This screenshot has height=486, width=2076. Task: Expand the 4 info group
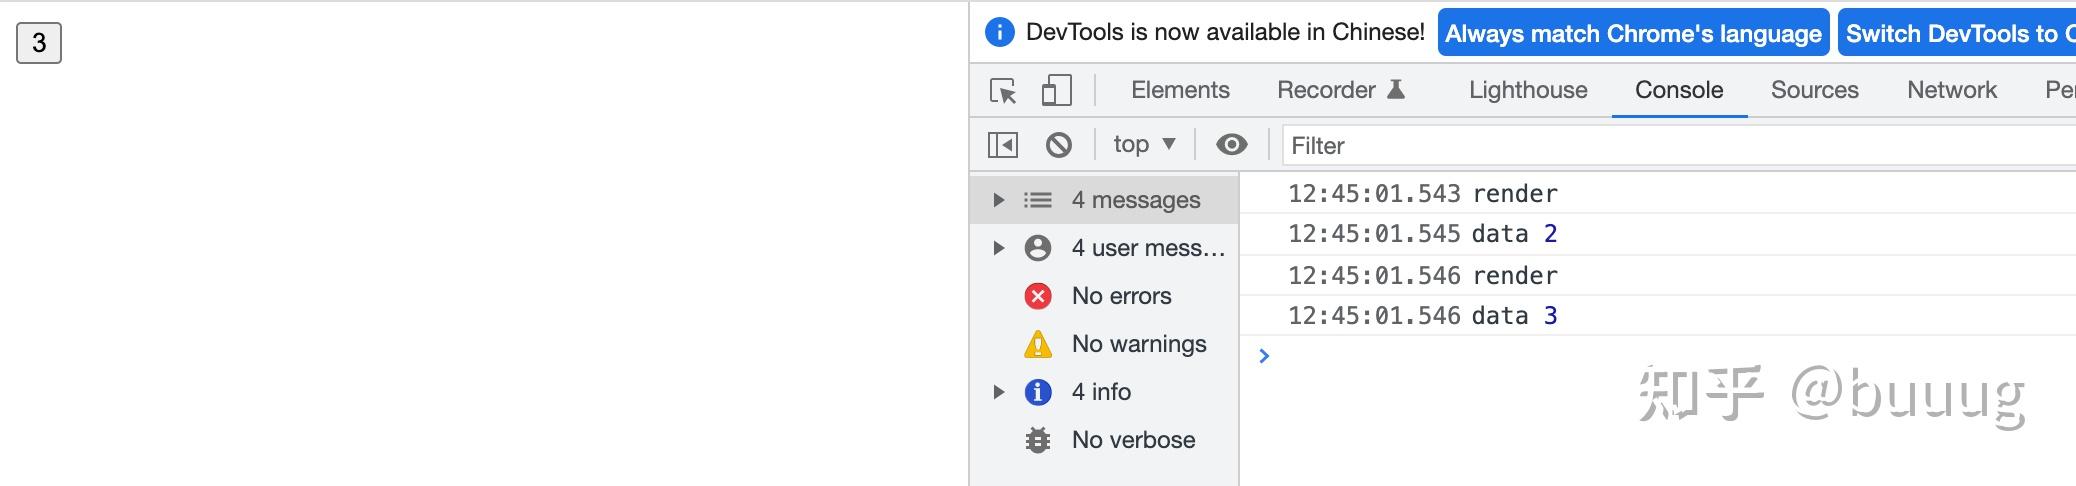click(998, 392)
